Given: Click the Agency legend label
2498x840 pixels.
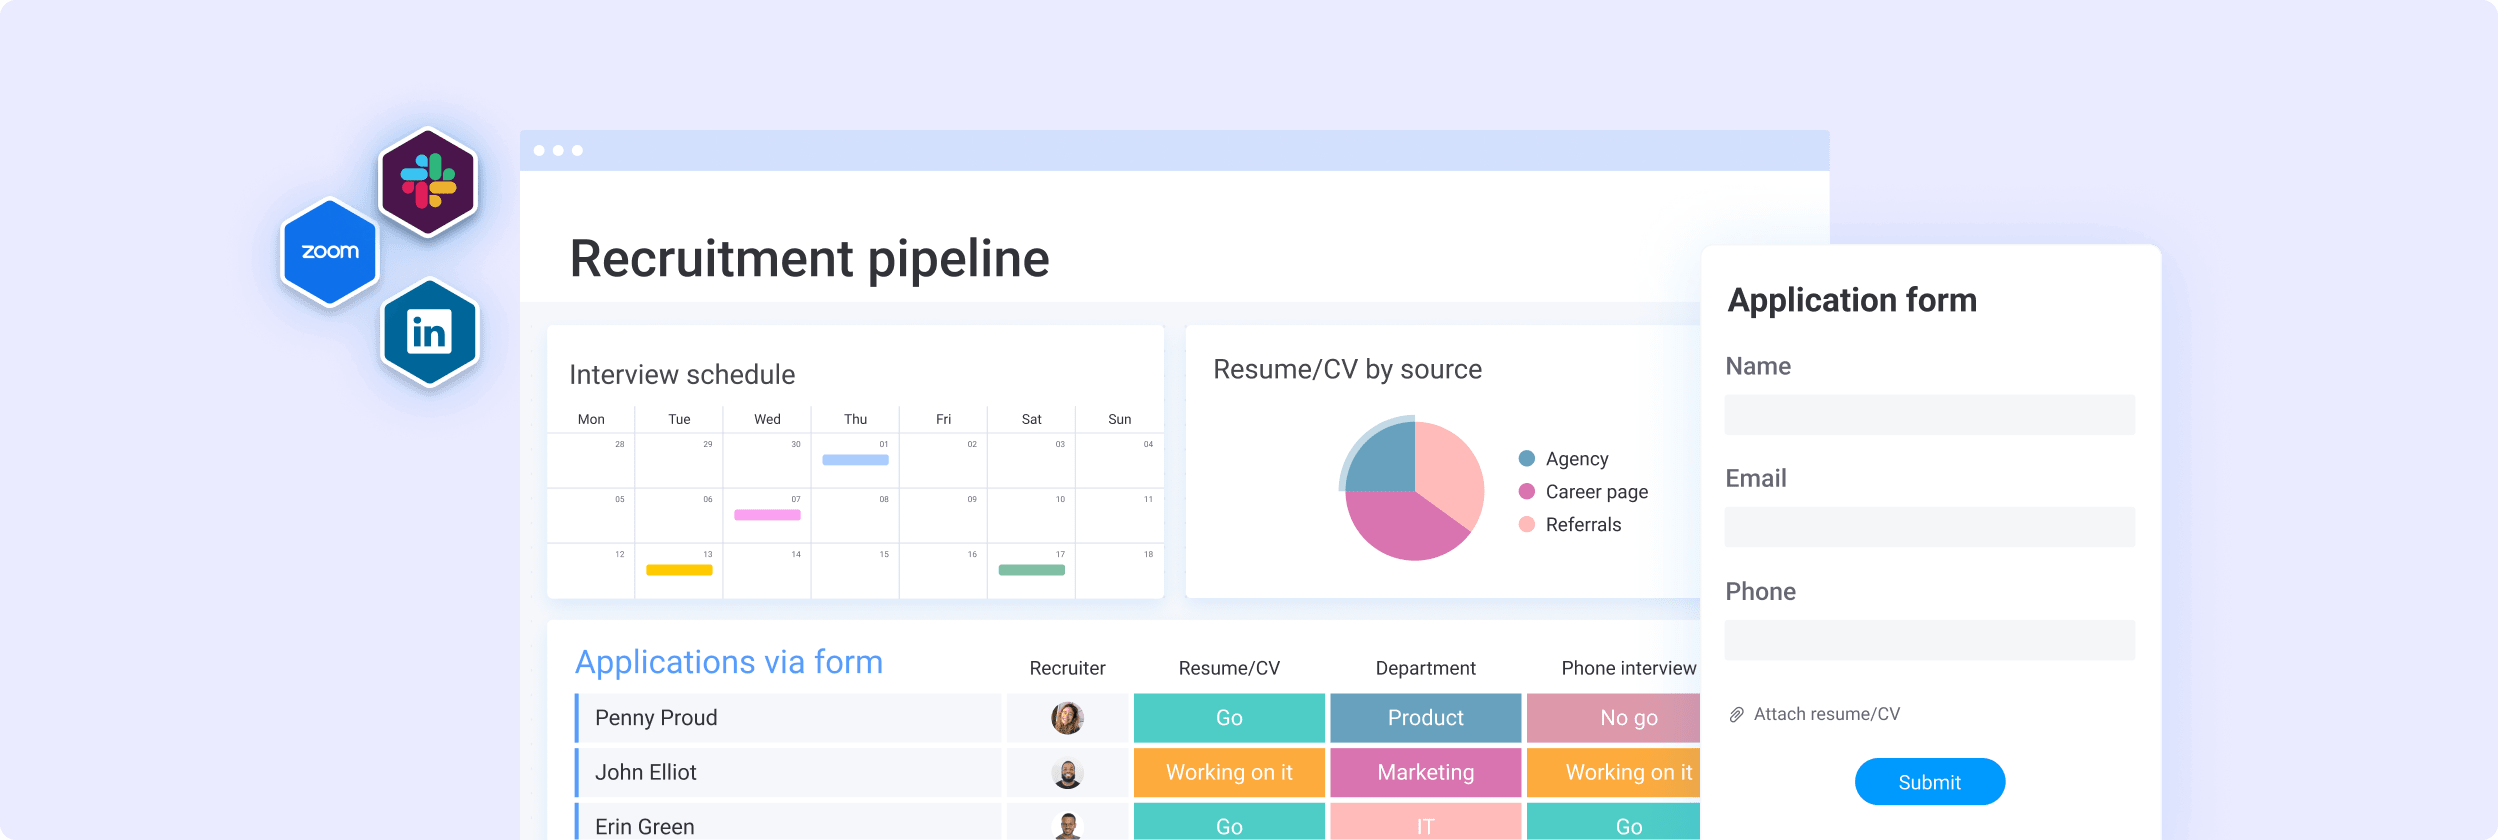Looking at the screenshot, I should 1577,459.
